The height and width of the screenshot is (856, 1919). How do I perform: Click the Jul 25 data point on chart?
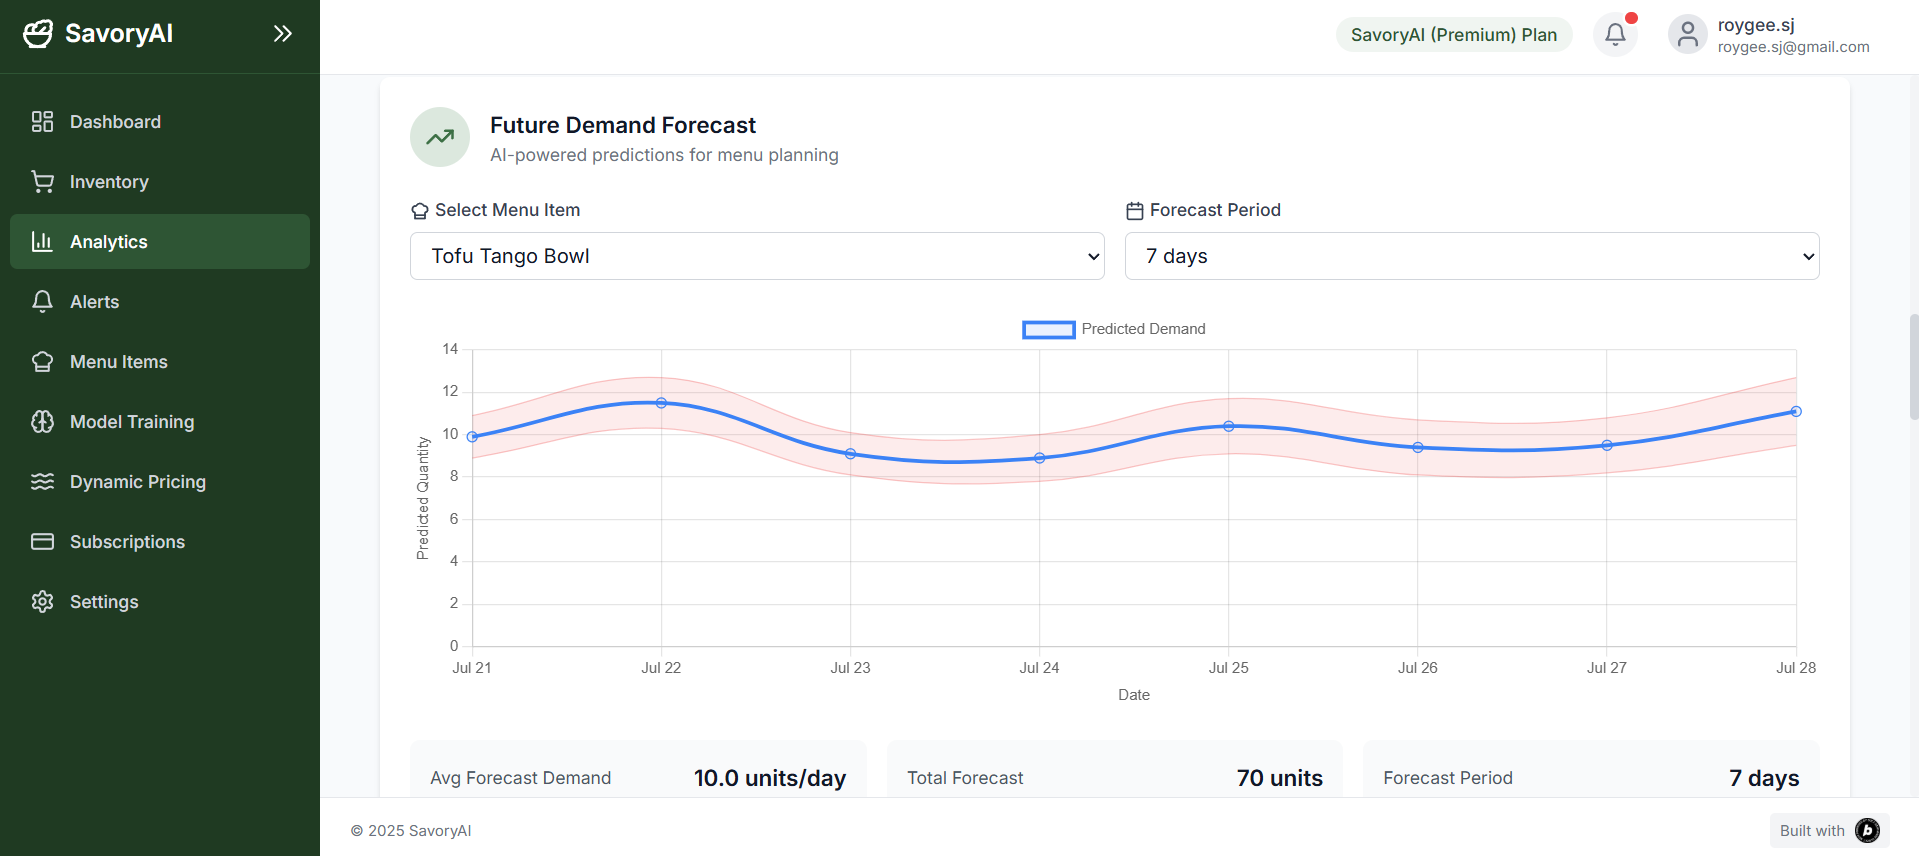coord(1229,426)
